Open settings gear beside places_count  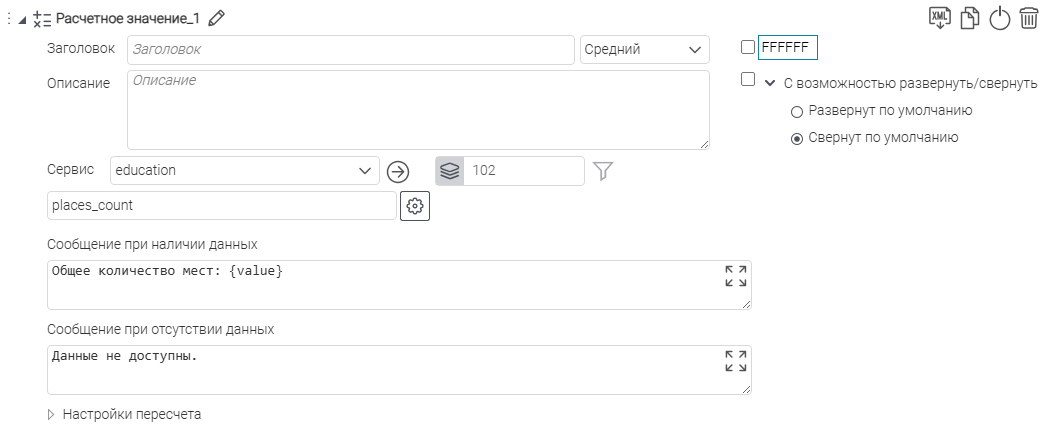pos(414,206)
